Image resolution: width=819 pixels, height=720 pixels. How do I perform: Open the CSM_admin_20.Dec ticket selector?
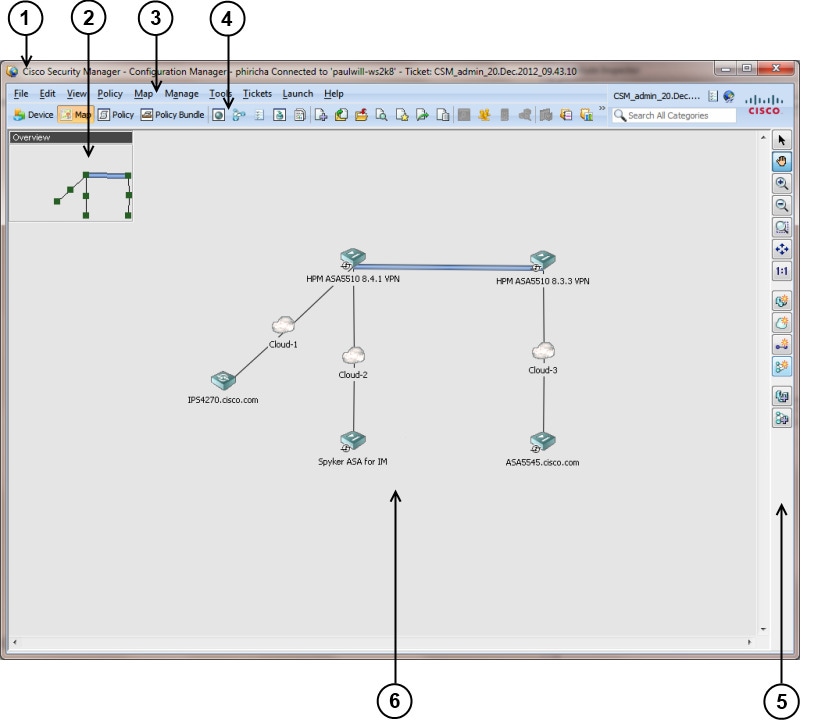657,96
